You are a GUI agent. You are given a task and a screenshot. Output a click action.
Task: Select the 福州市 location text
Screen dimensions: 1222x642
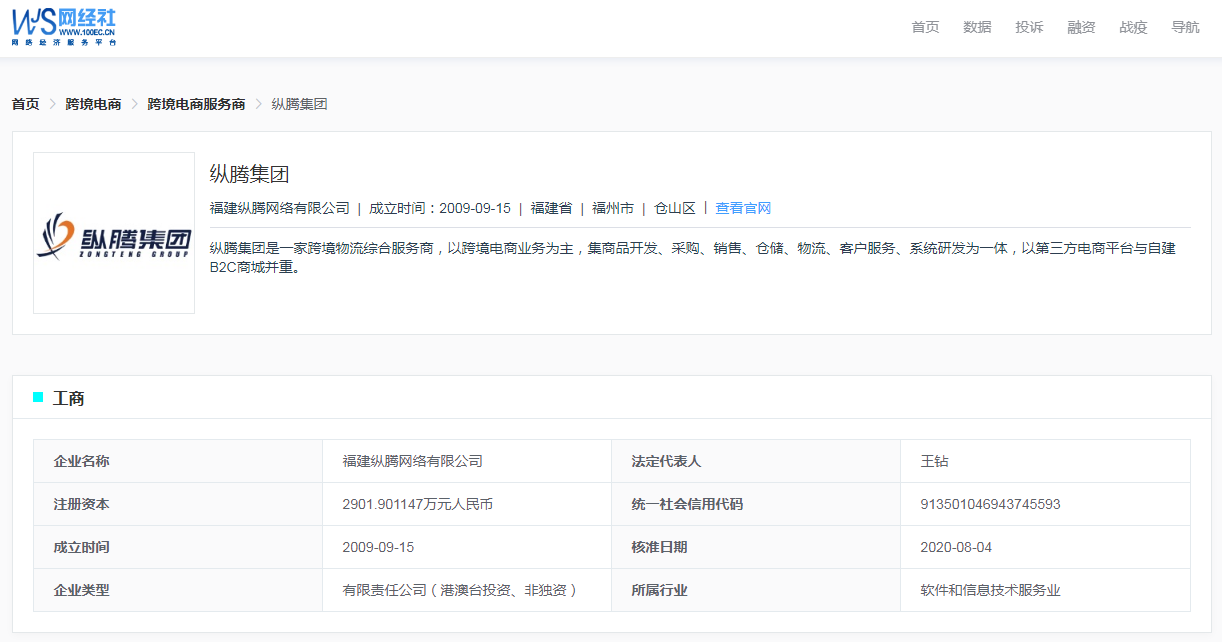tap(613, 208)
